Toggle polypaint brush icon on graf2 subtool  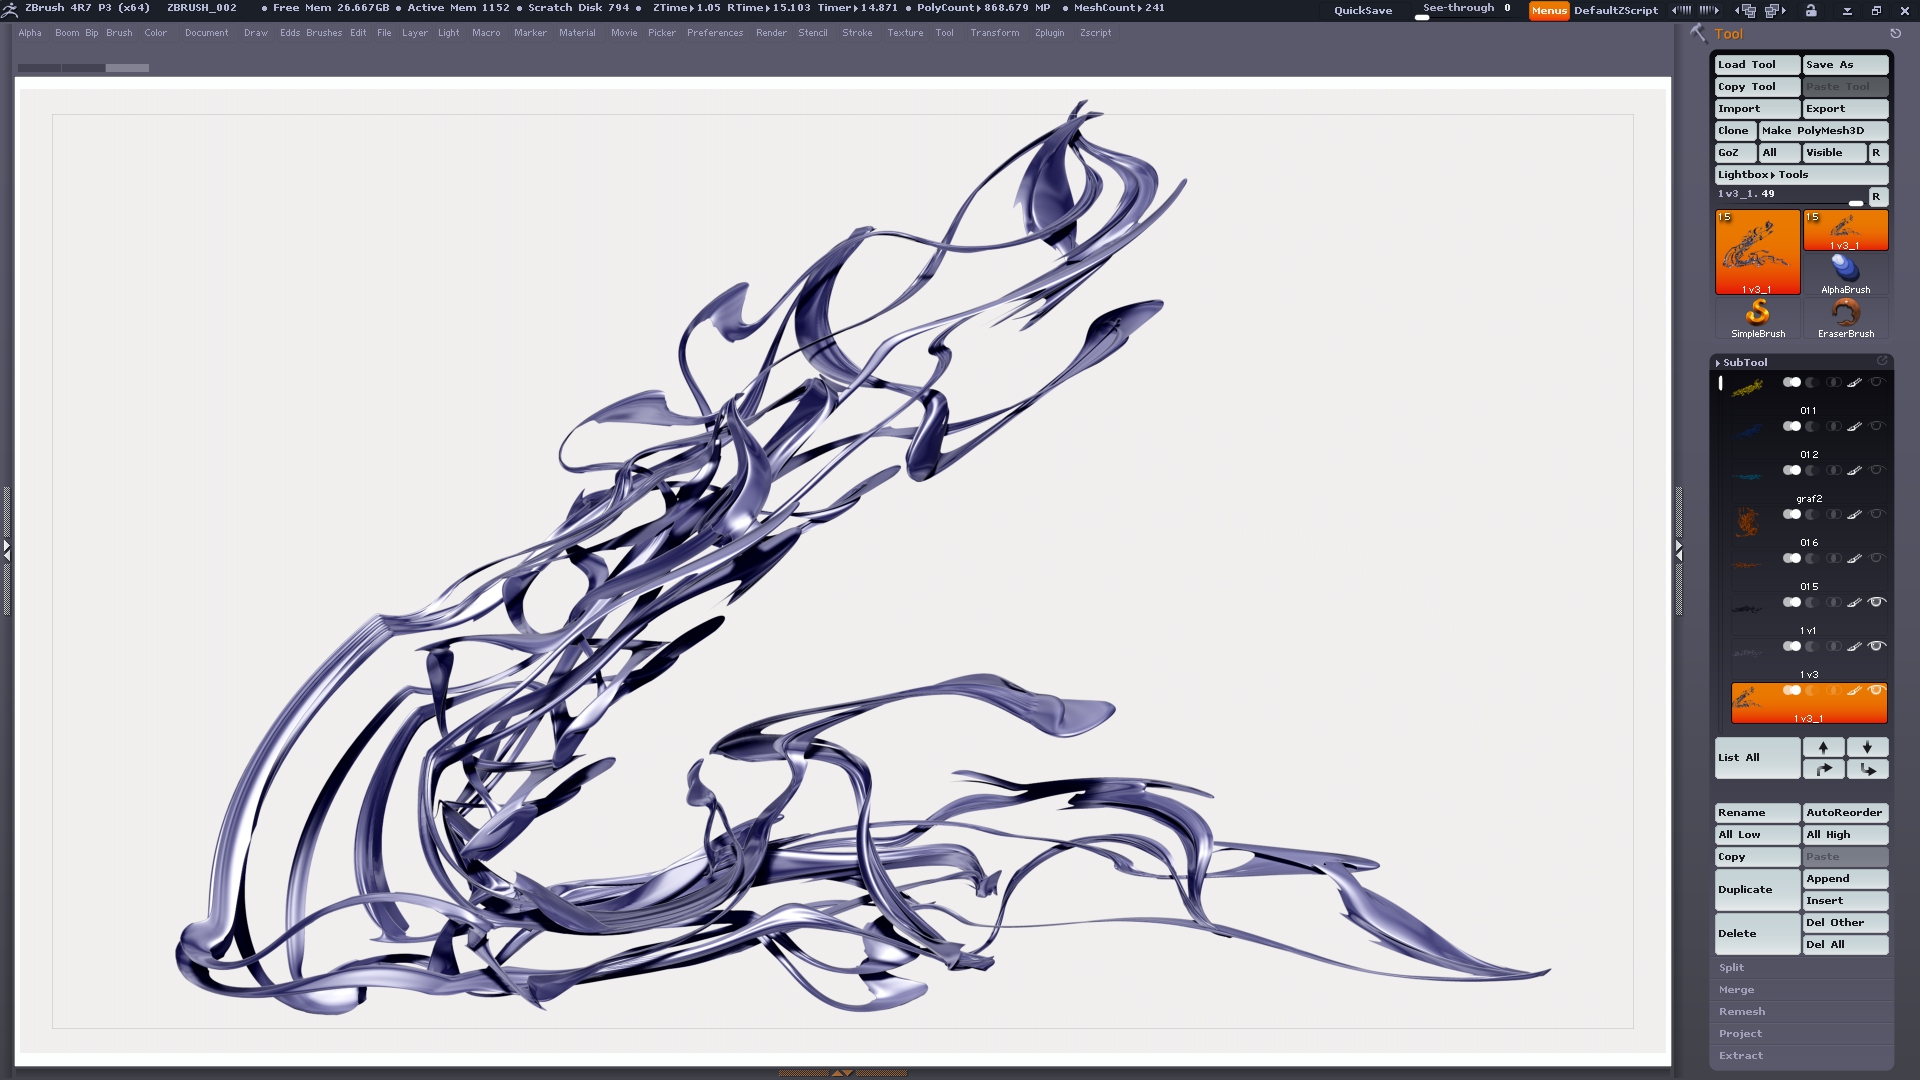(1854, 470)
